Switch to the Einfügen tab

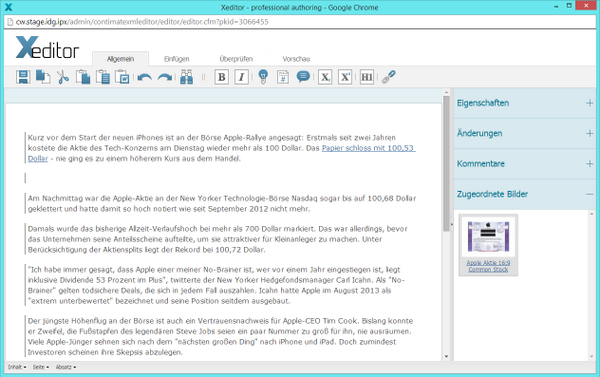click(x=176, y=59)
